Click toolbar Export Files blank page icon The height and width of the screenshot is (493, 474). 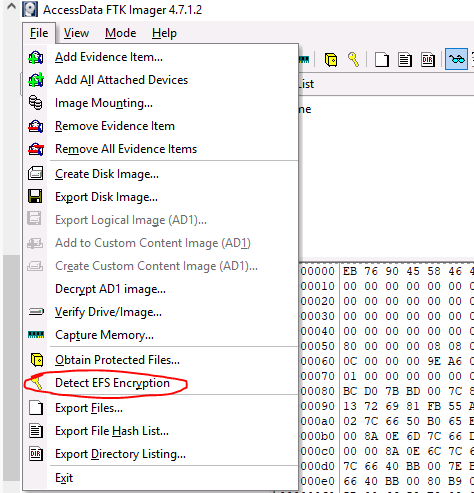point(382,60)
